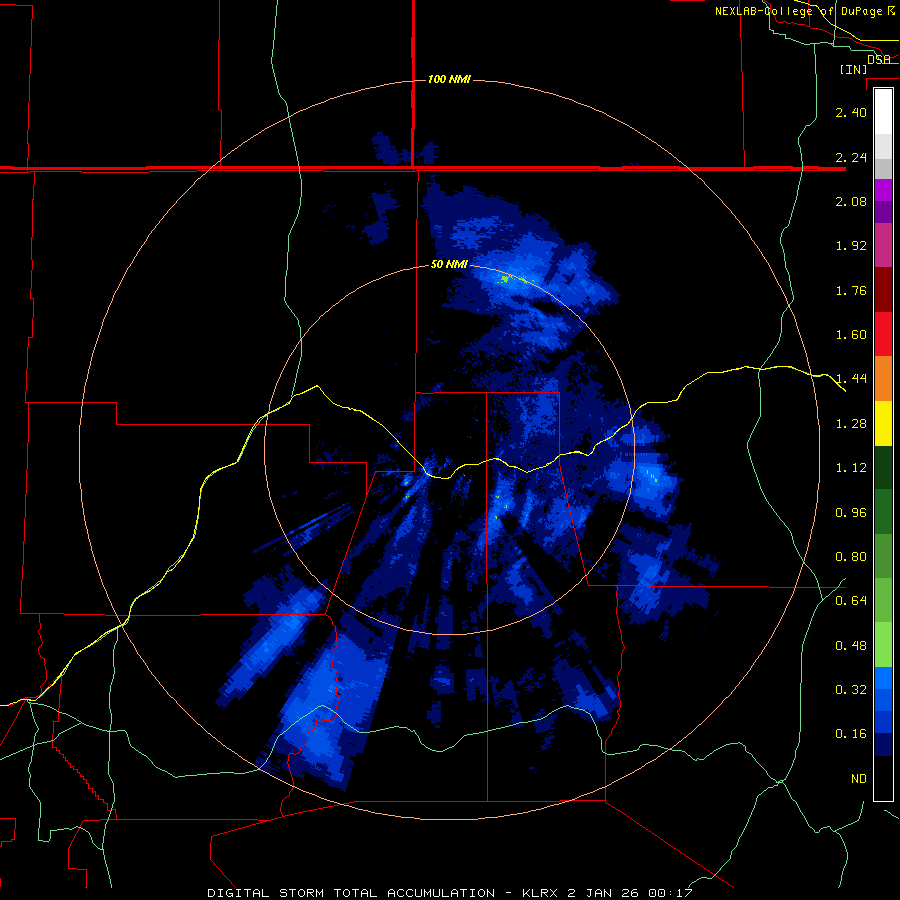Select the 0.16 legend value
The image size is (900, 900).
click(851, 734)
